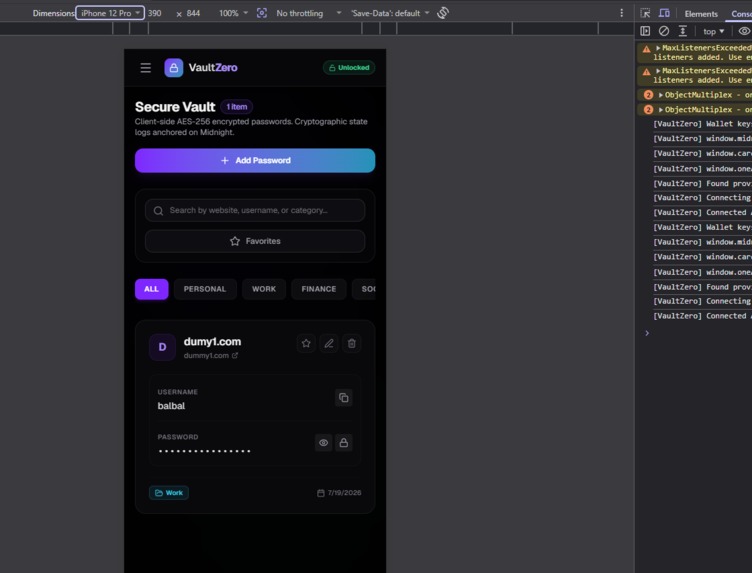Click the width field showing 390

(154, 13)
